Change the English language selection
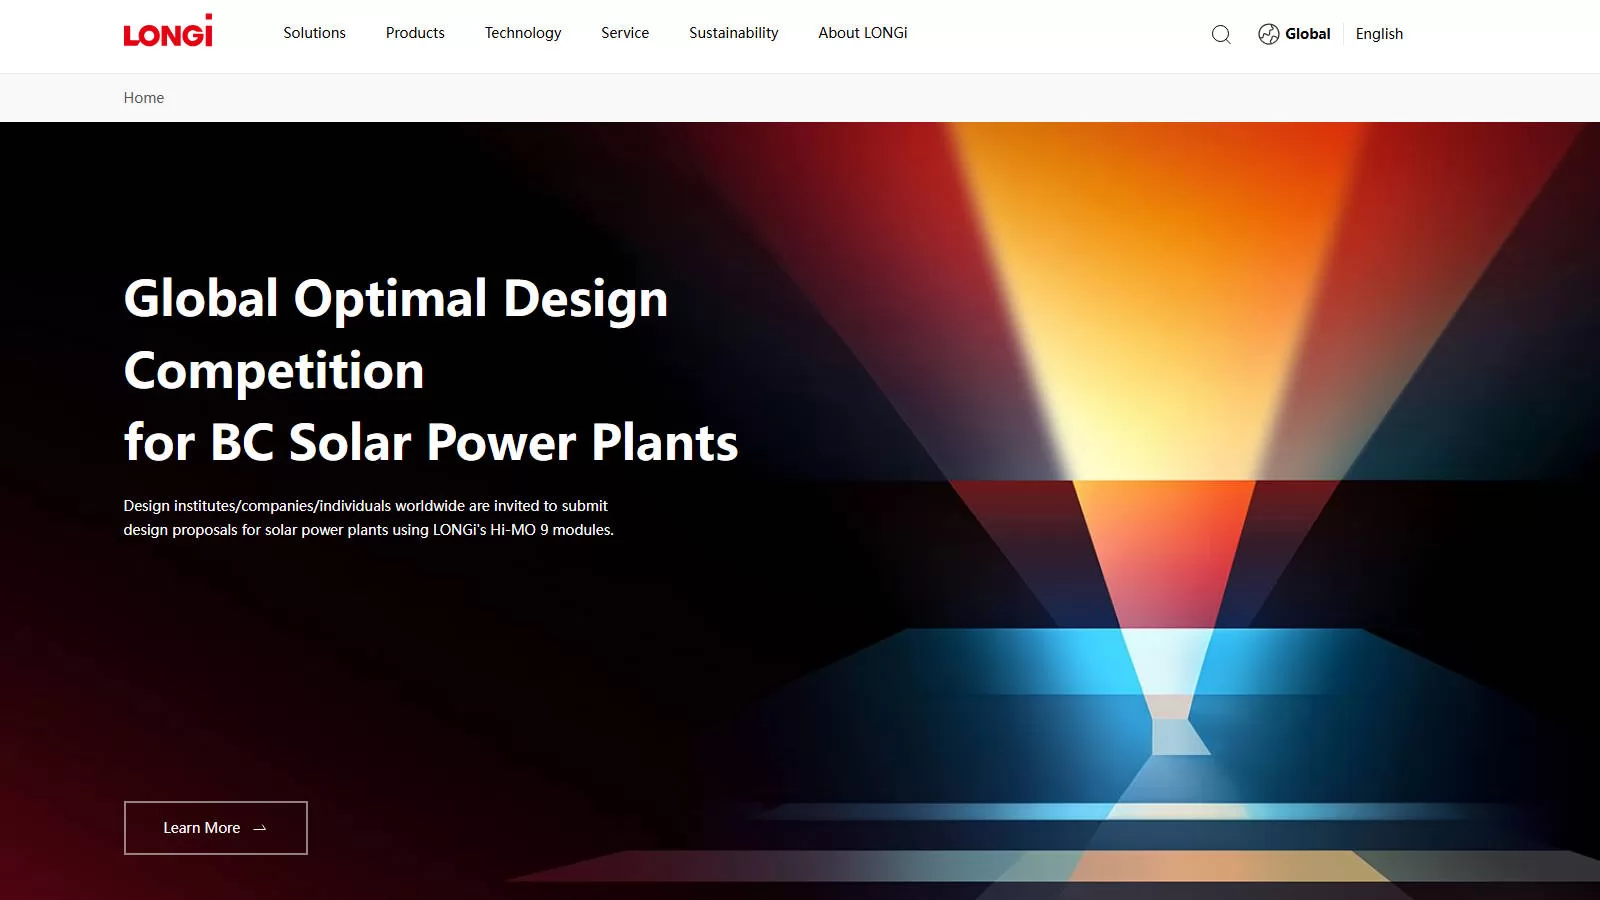Image resolution: width=1600 pixels, height=900 pixels. coord(1379,34)
